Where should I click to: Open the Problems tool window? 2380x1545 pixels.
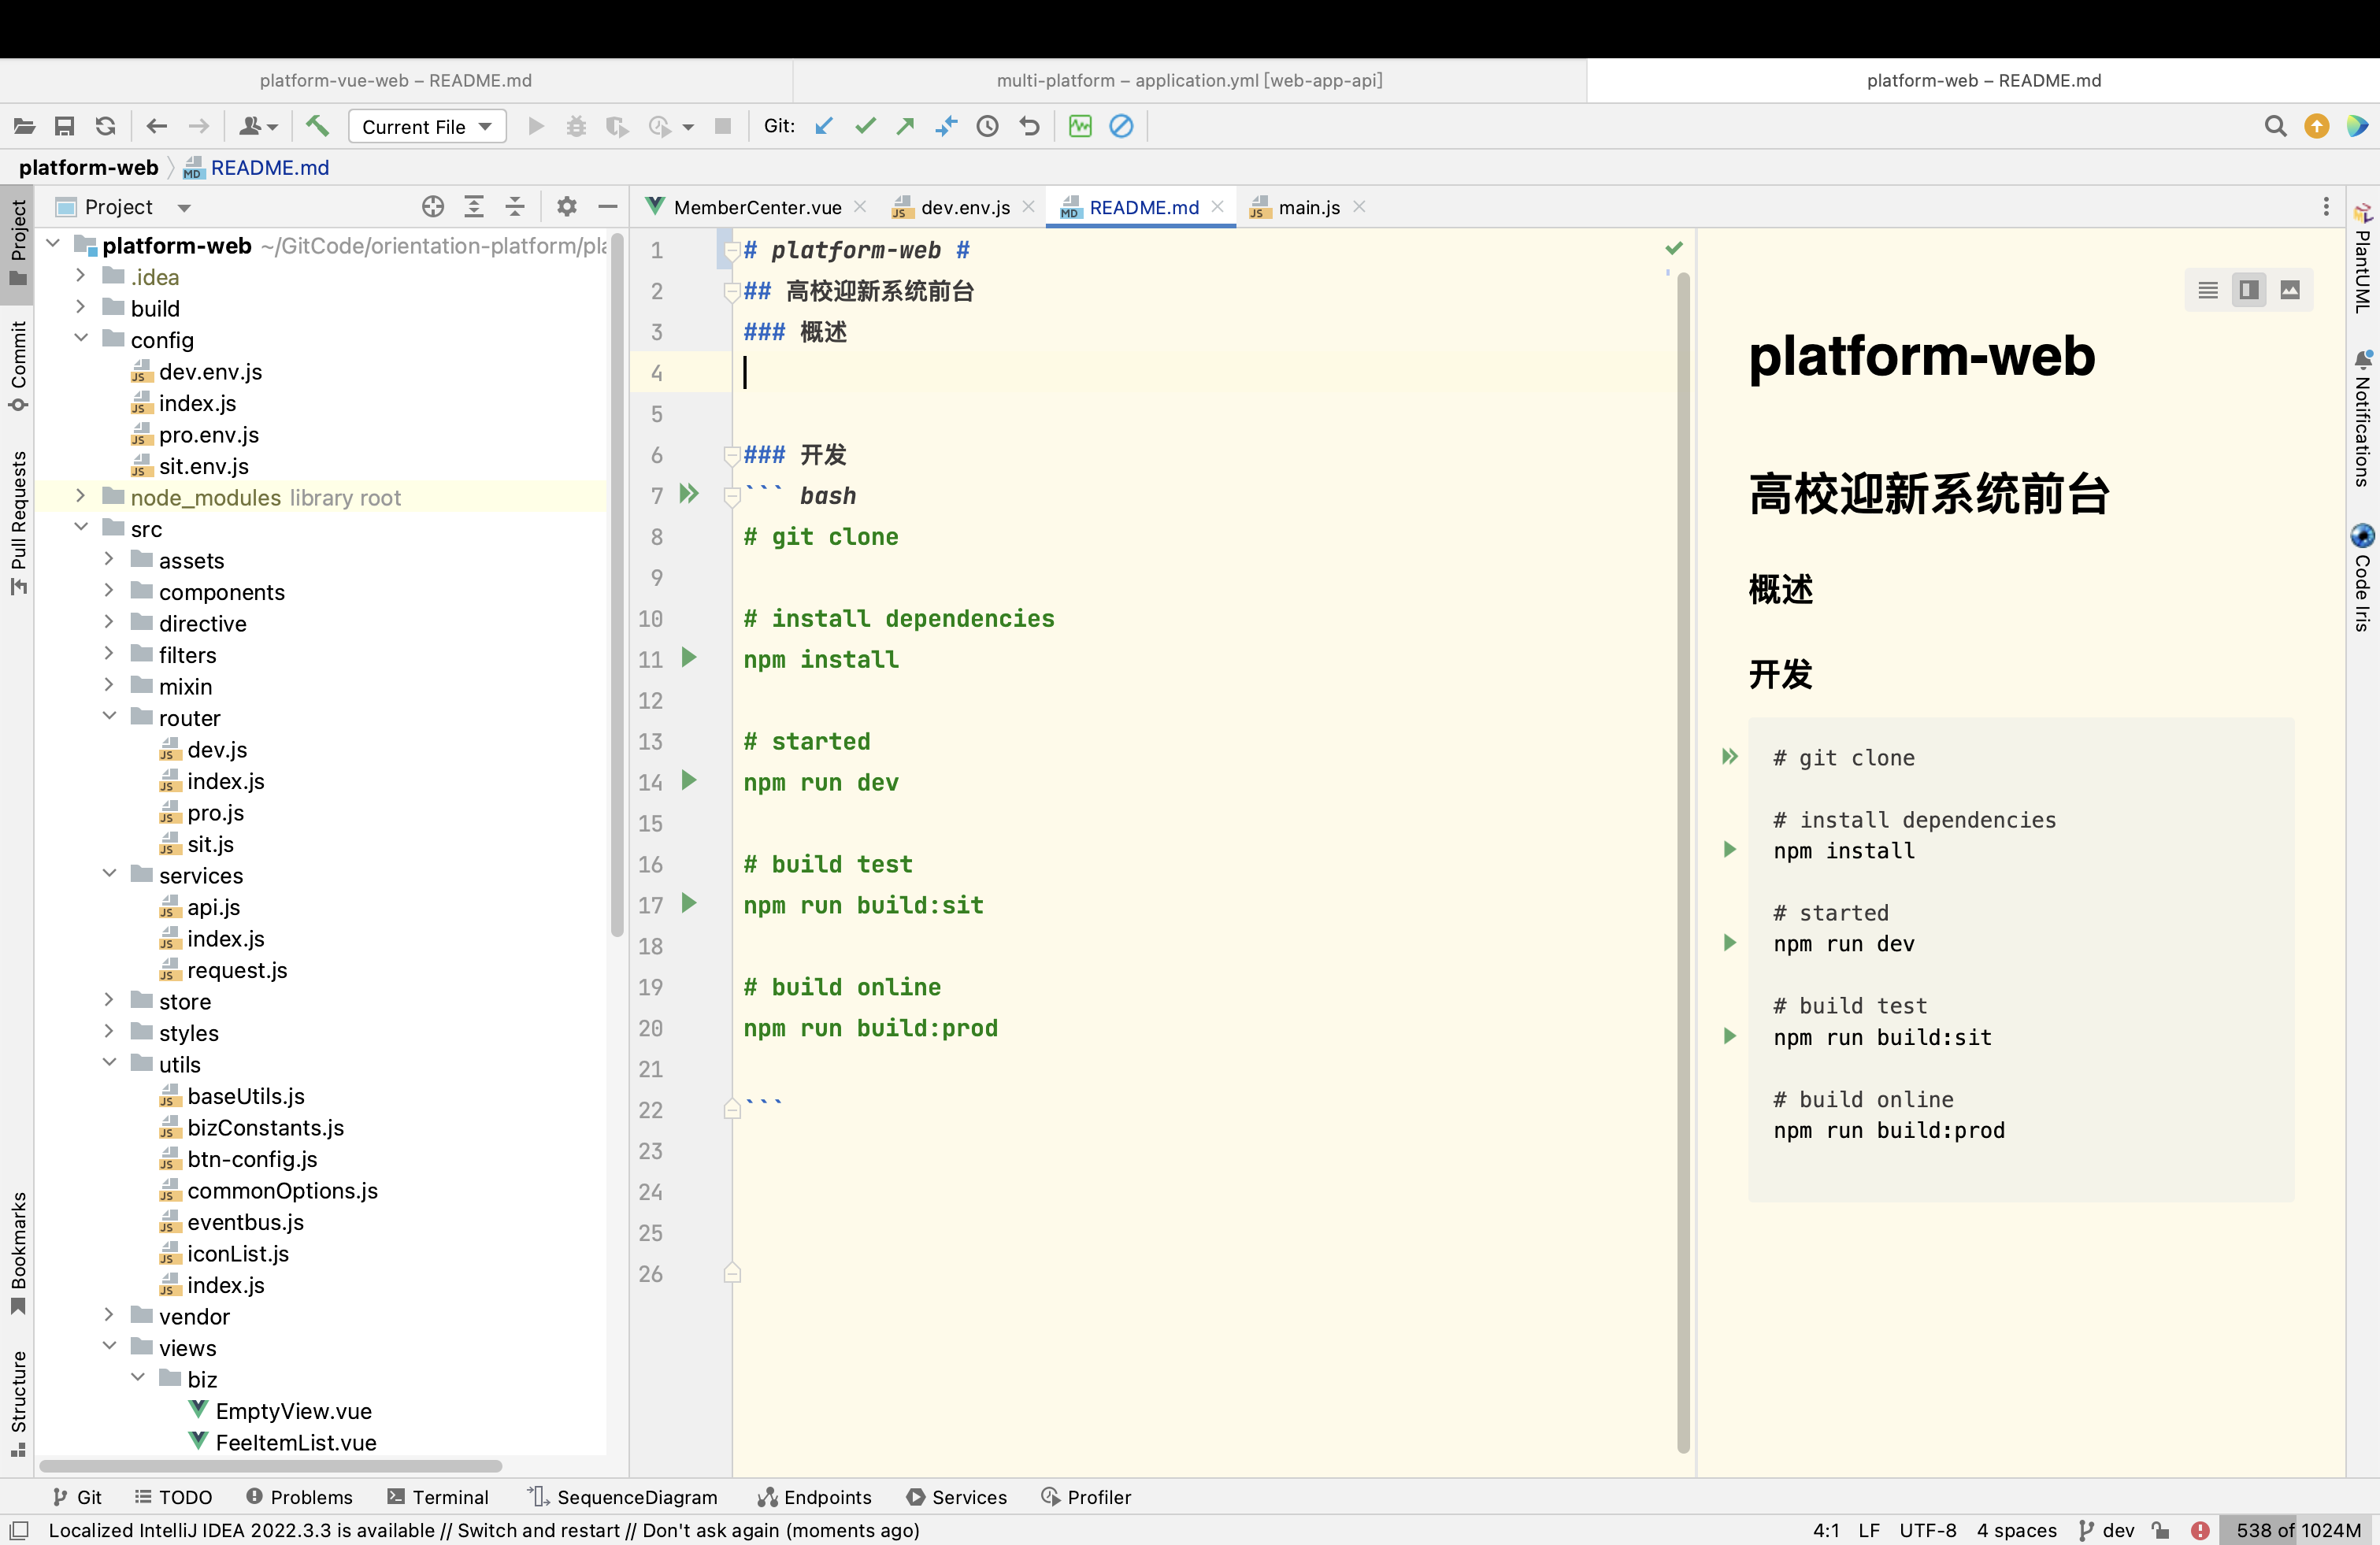tap(299, 1497)
